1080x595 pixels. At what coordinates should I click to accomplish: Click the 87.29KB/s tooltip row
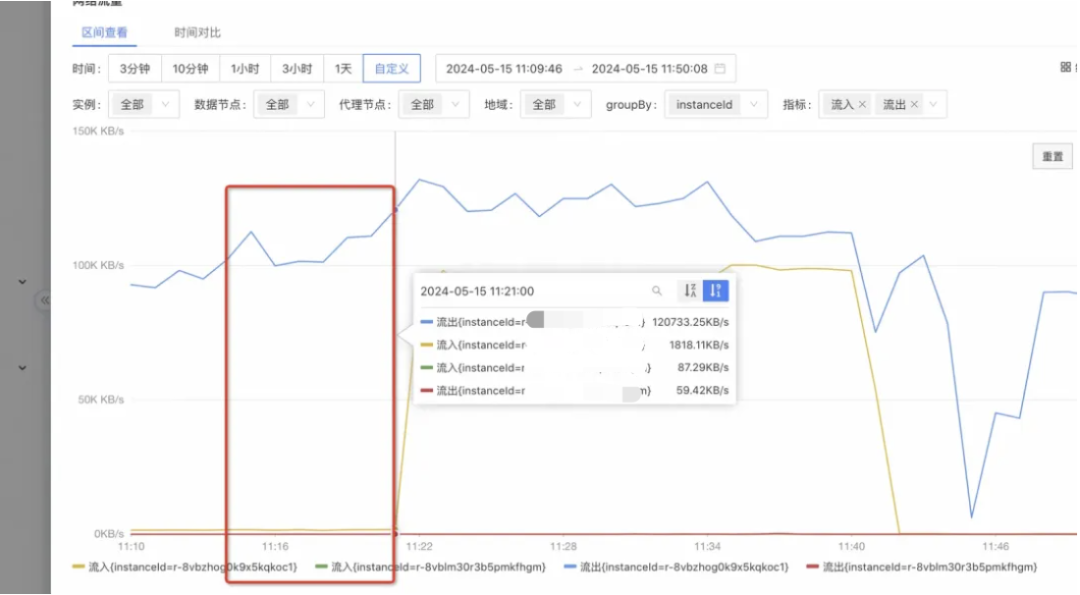coord(574,367)
